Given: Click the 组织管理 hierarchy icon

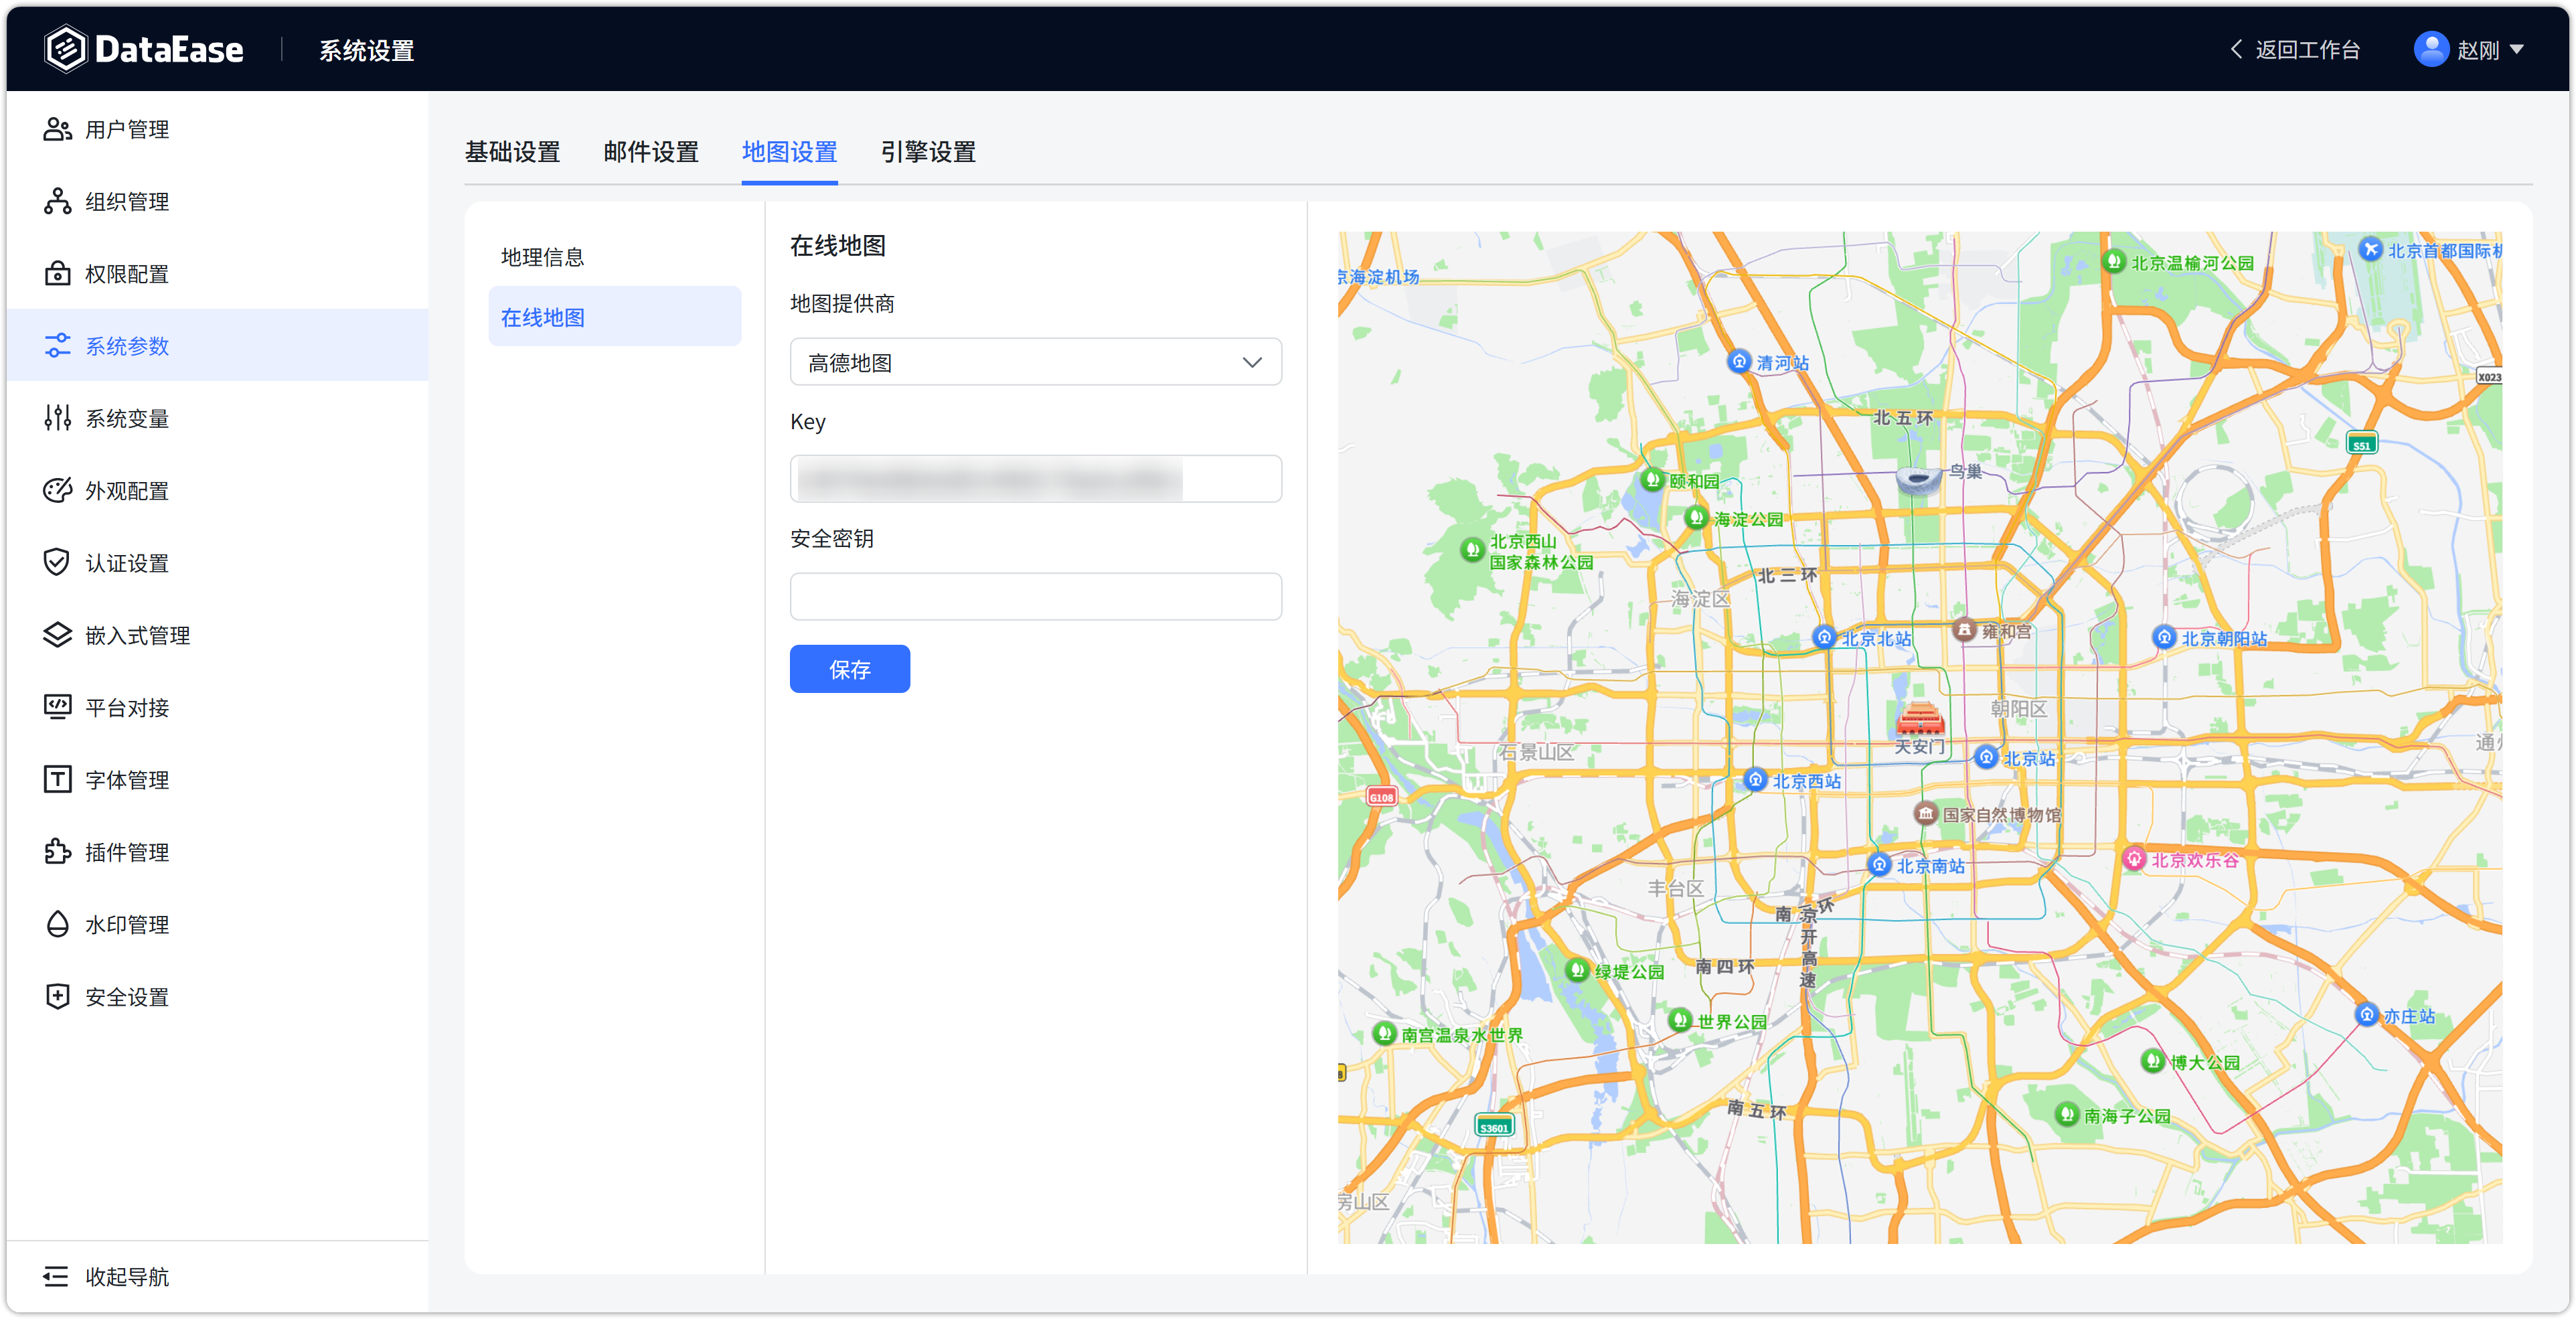Looking at the screenshot, I should point(57,201).
